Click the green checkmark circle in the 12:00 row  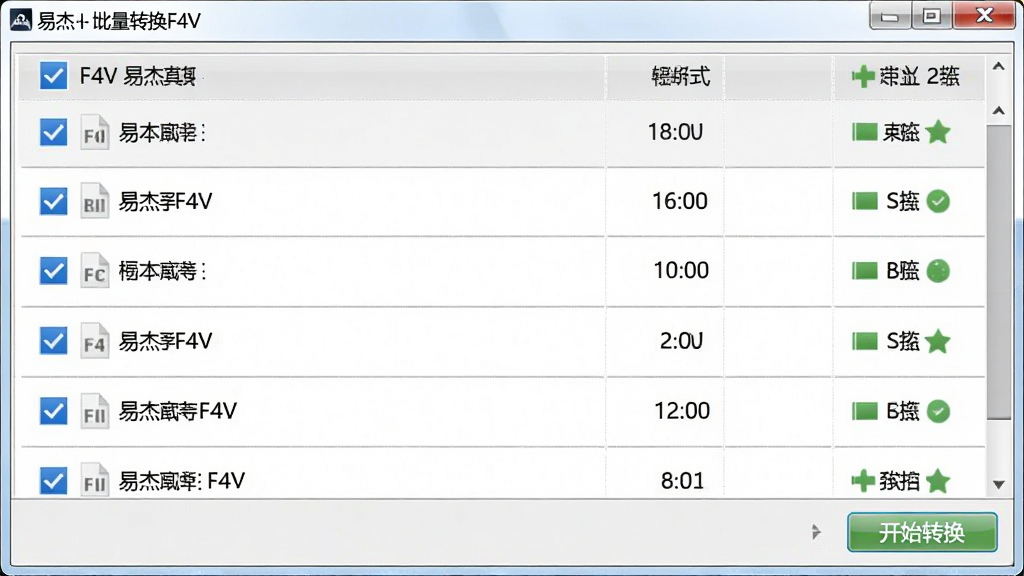938,411
